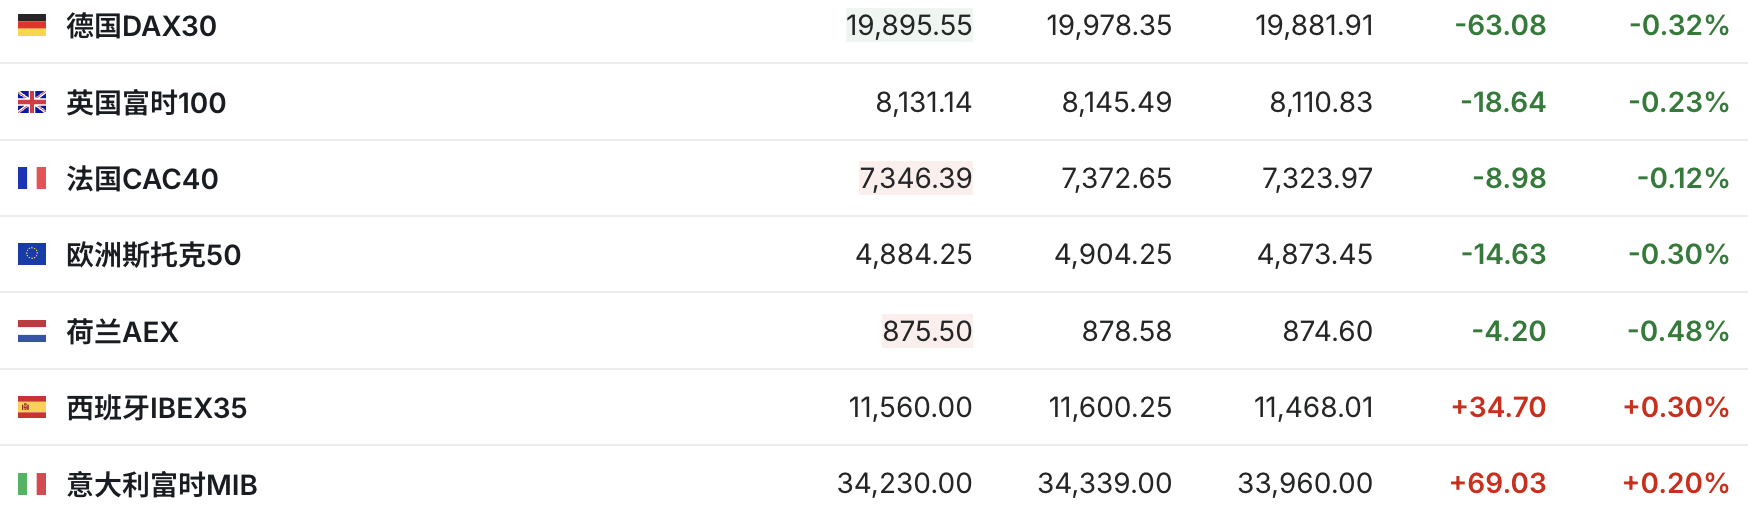Click the UK flag icon
Viewport: 1748px width, 514px height.
click(x=32, y=102)
